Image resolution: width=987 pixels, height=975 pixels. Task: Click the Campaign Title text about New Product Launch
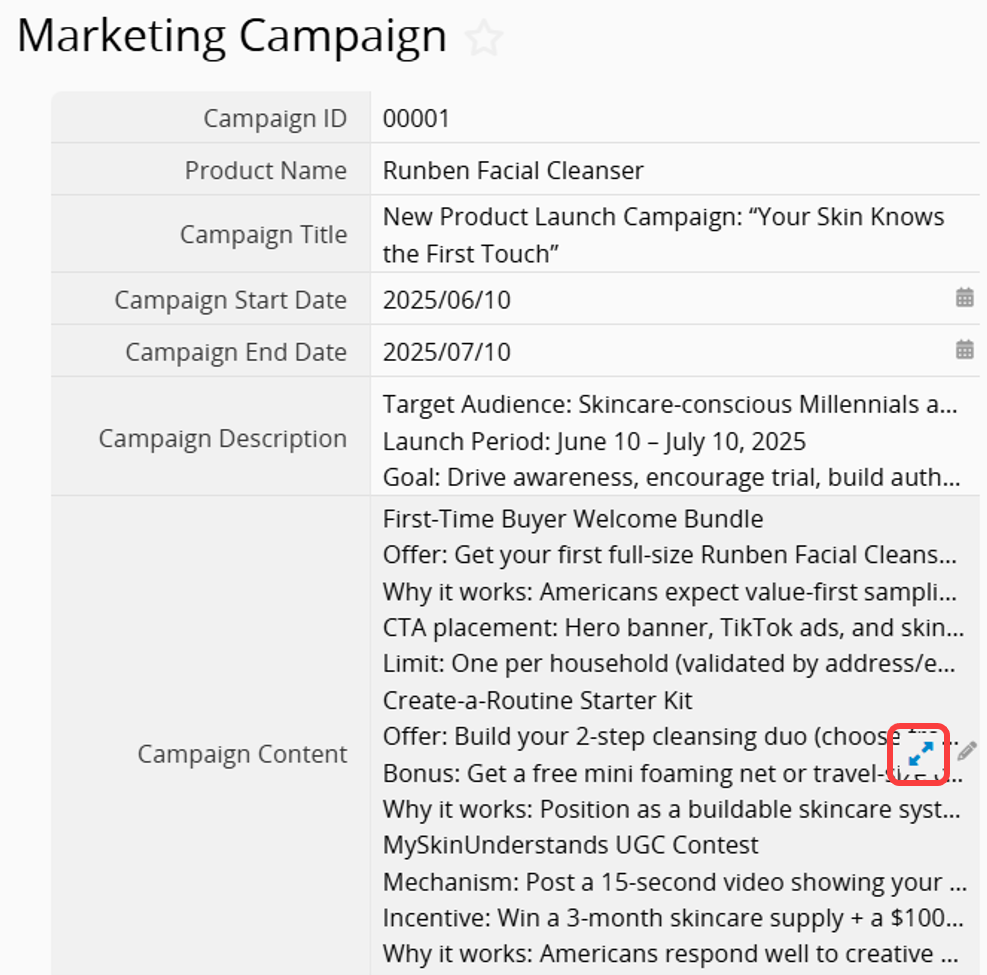pos(663,235)
